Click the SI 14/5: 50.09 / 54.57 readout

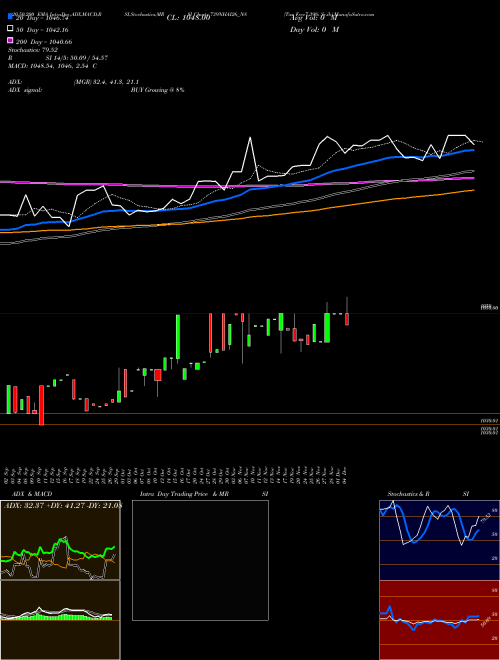tap(77, 58)
